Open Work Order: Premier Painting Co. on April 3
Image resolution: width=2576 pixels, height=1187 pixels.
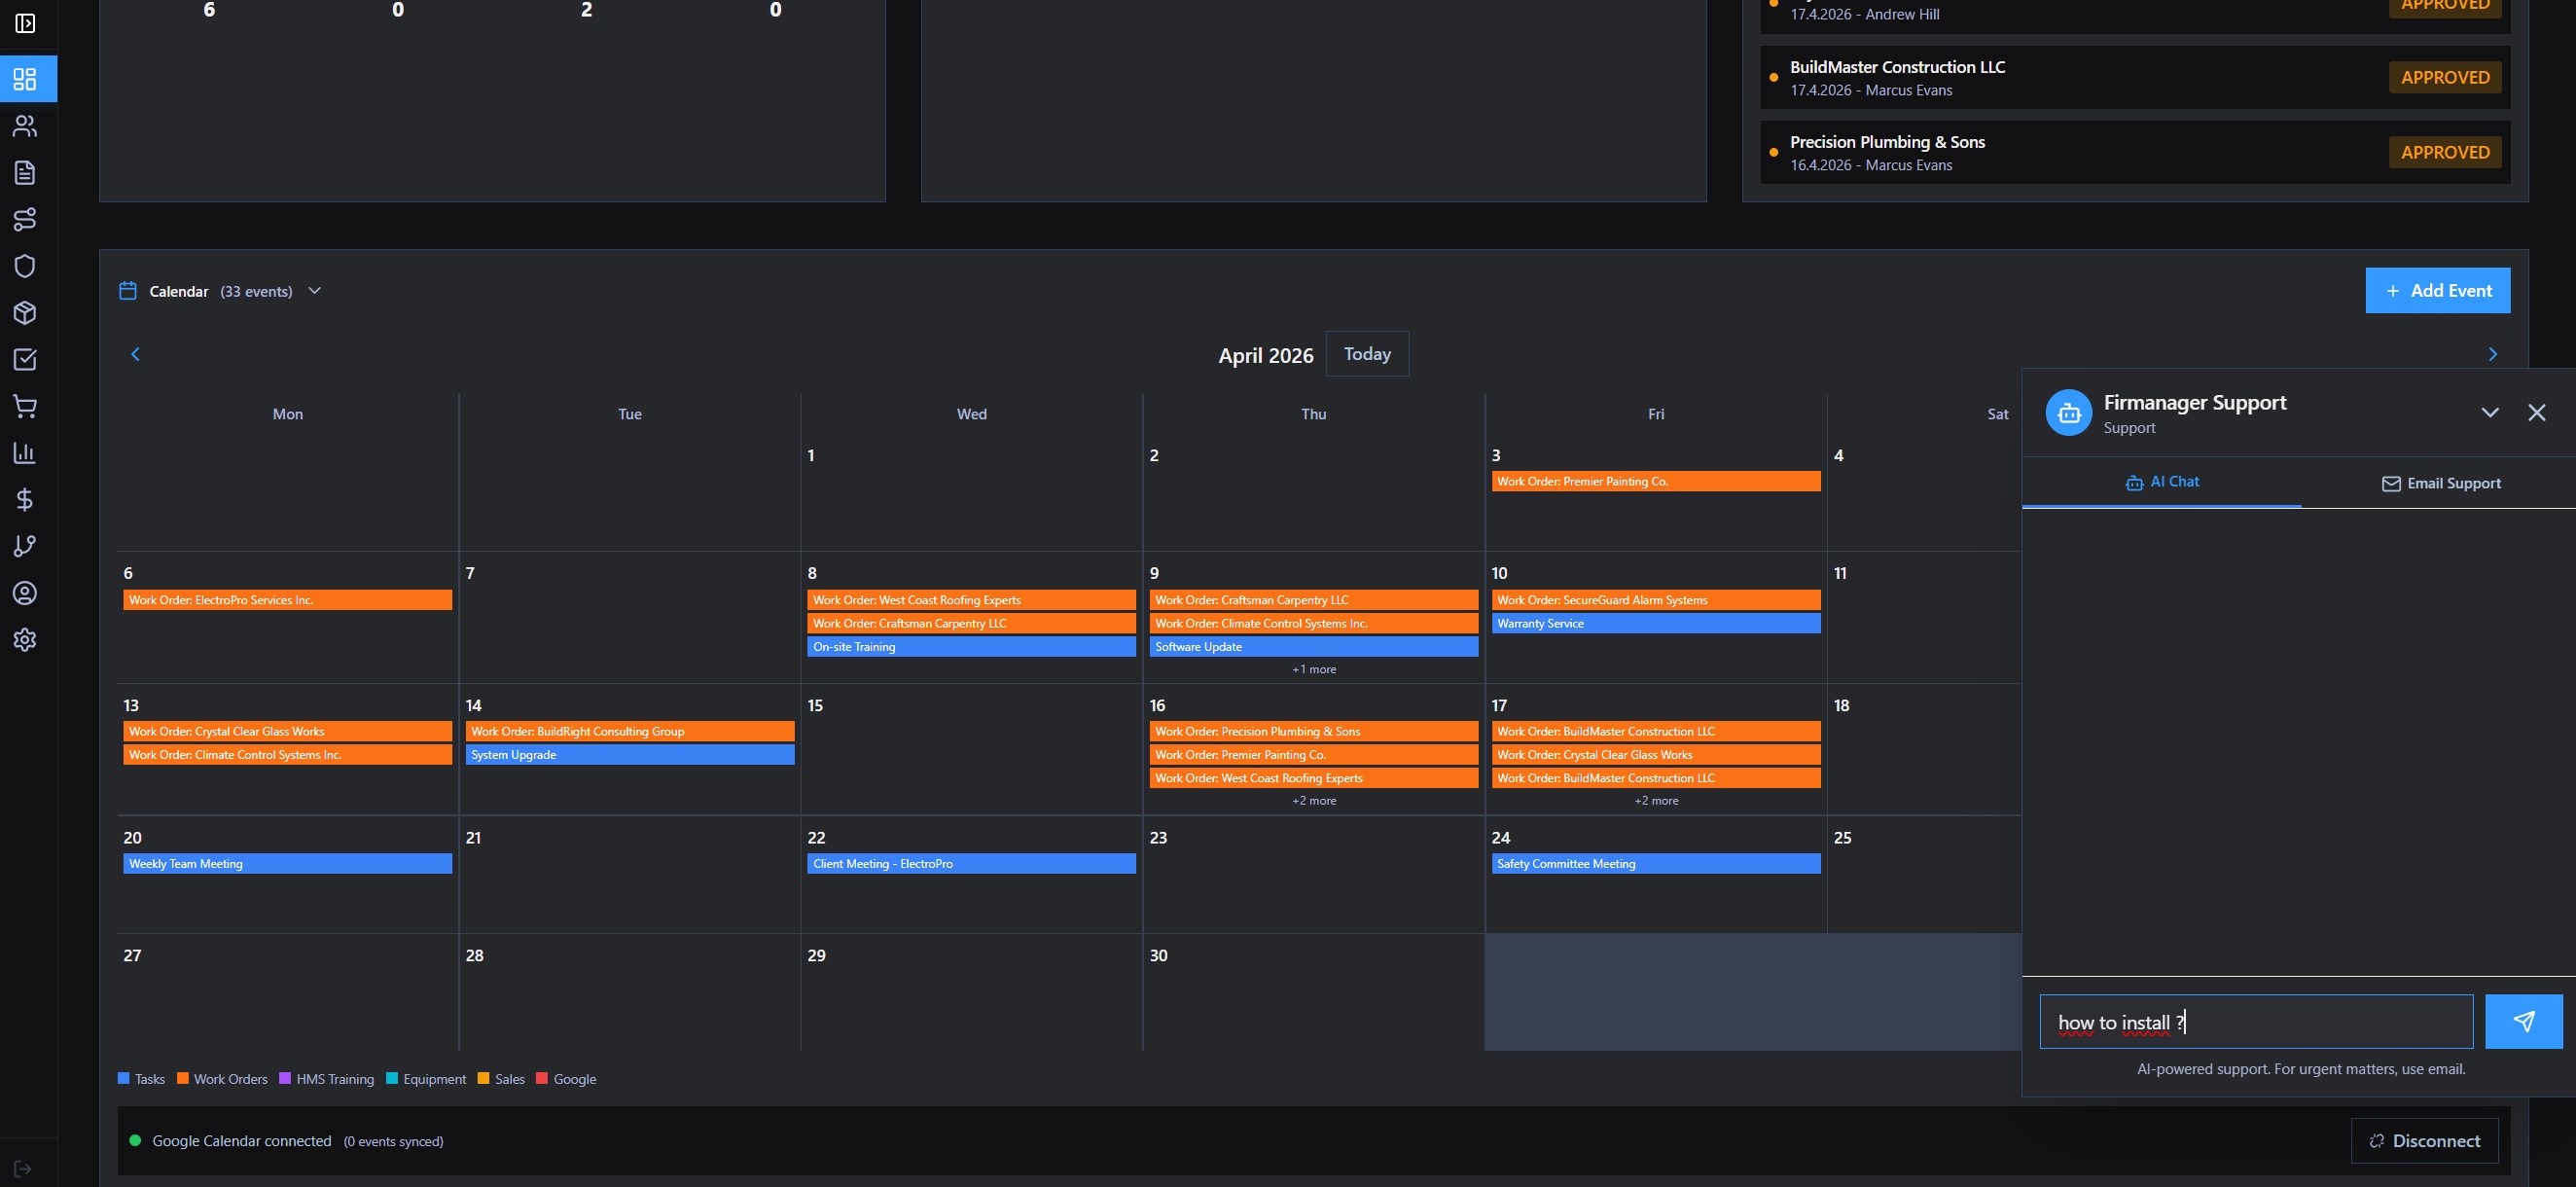pos(1656,481)
